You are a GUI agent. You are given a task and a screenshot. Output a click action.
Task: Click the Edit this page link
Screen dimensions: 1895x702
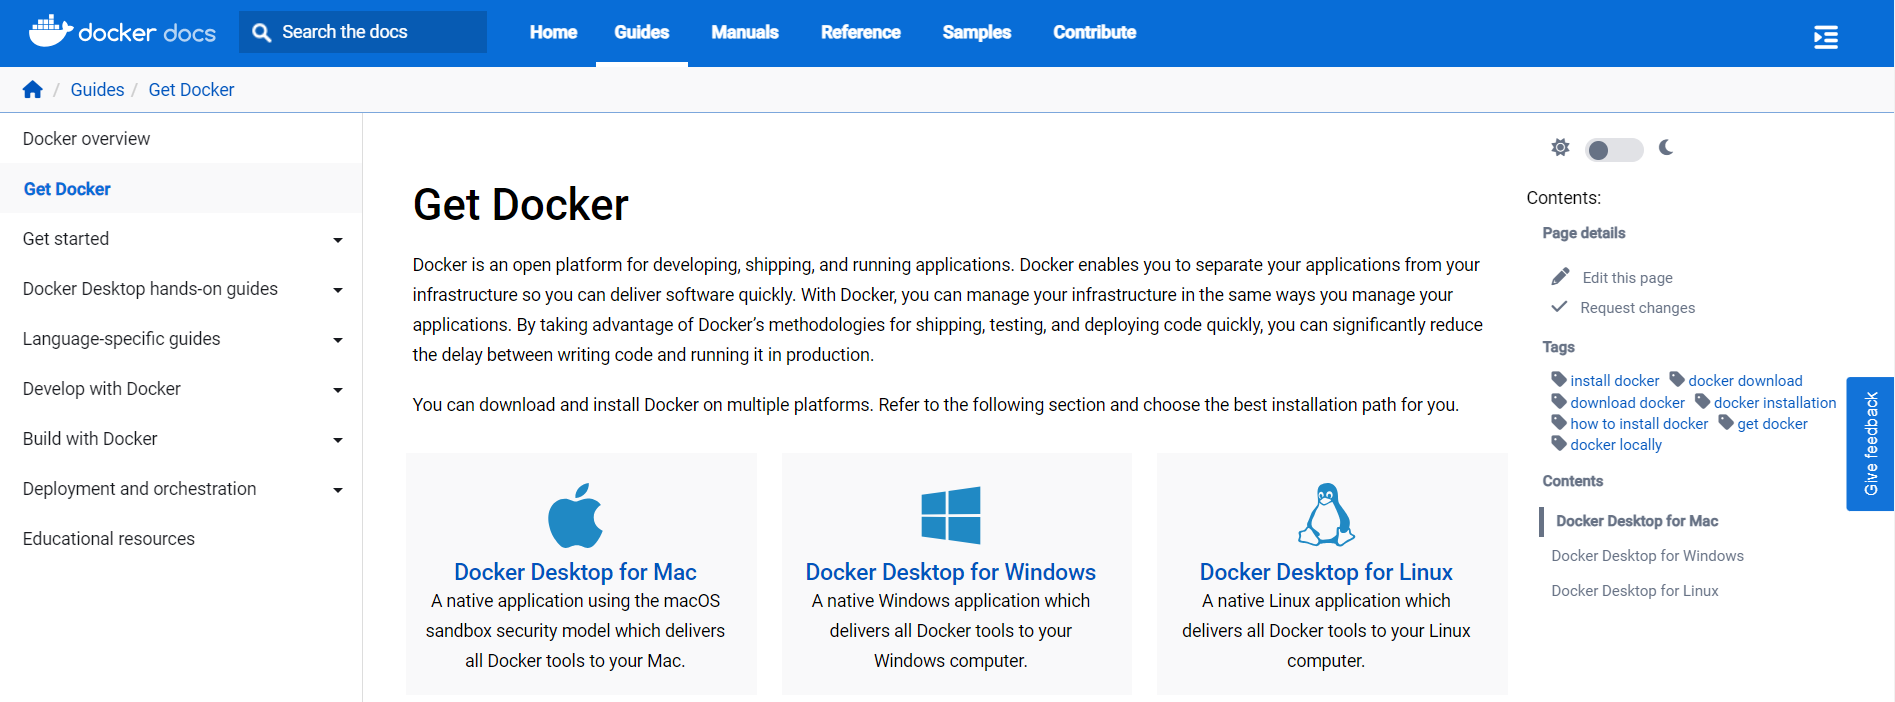(x=1627, y=278)
